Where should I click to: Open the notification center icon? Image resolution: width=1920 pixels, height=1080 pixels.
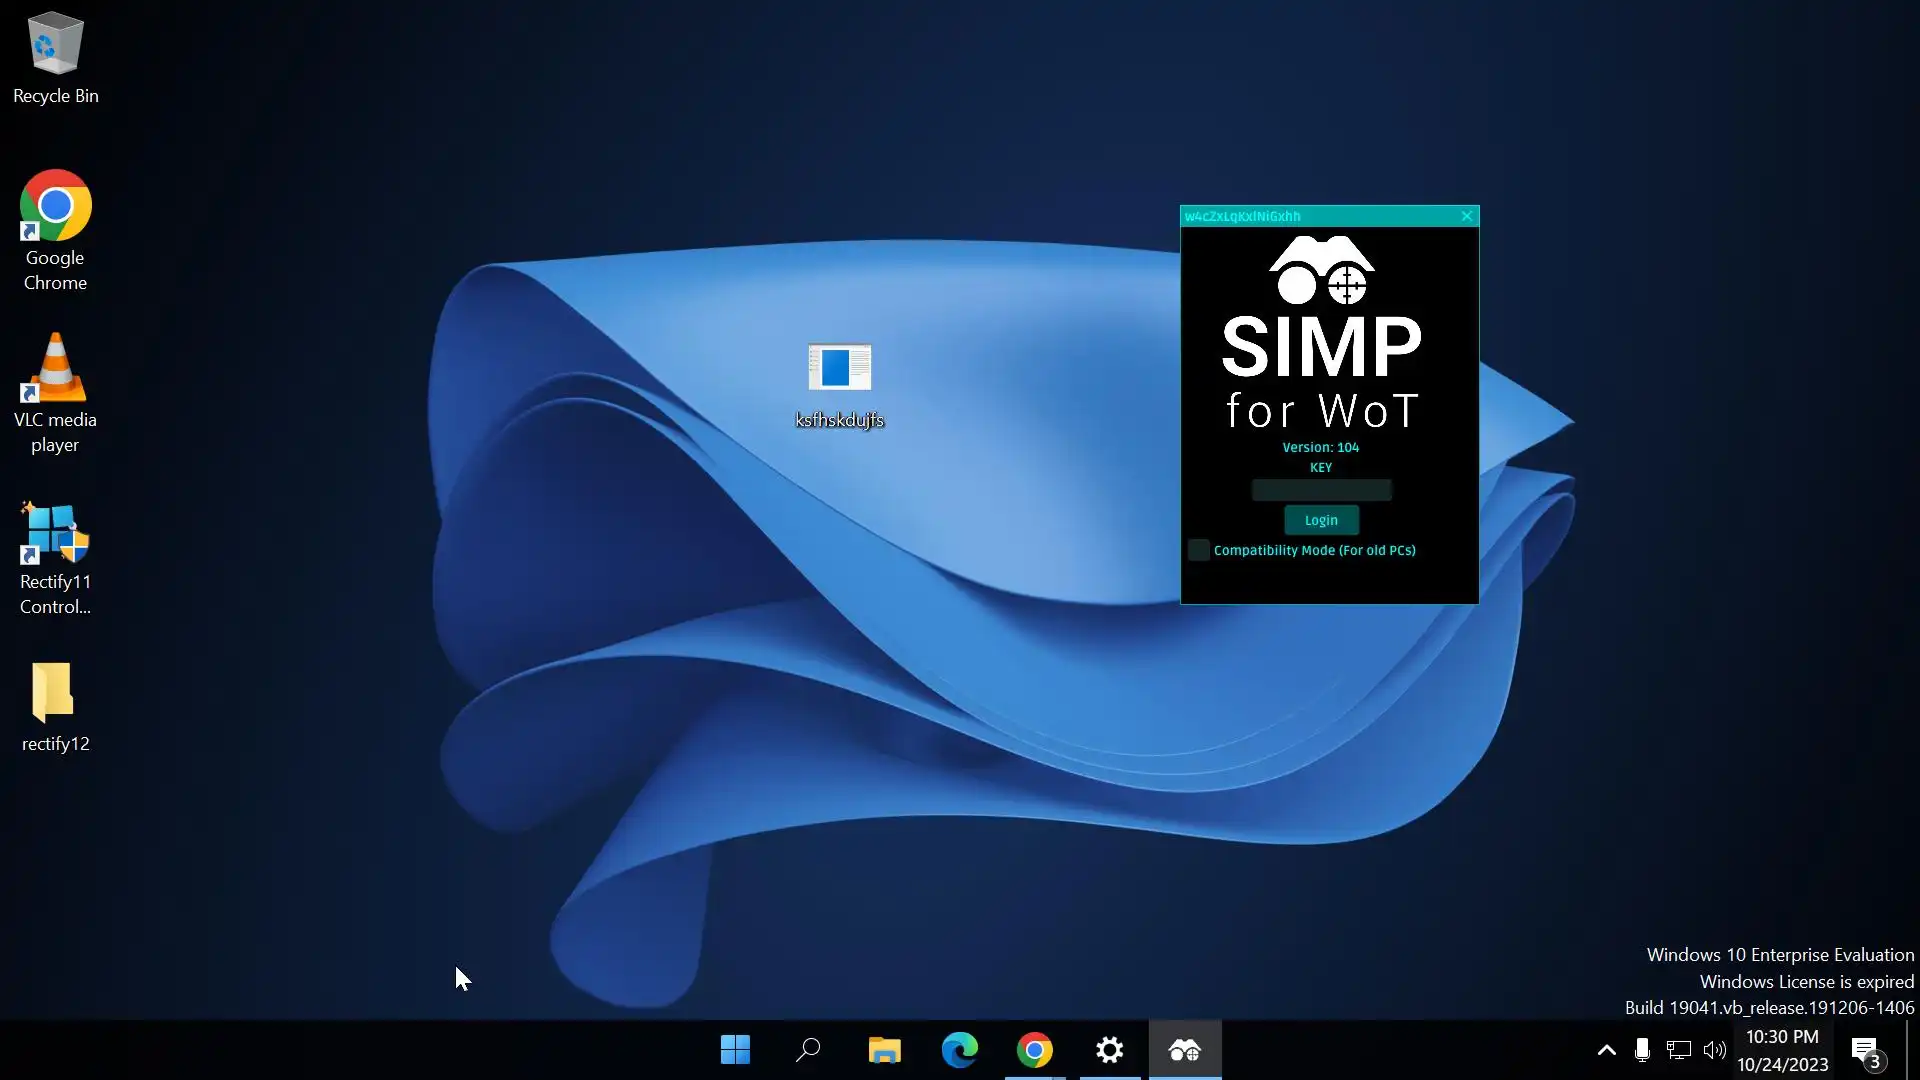[1866, 1050]
